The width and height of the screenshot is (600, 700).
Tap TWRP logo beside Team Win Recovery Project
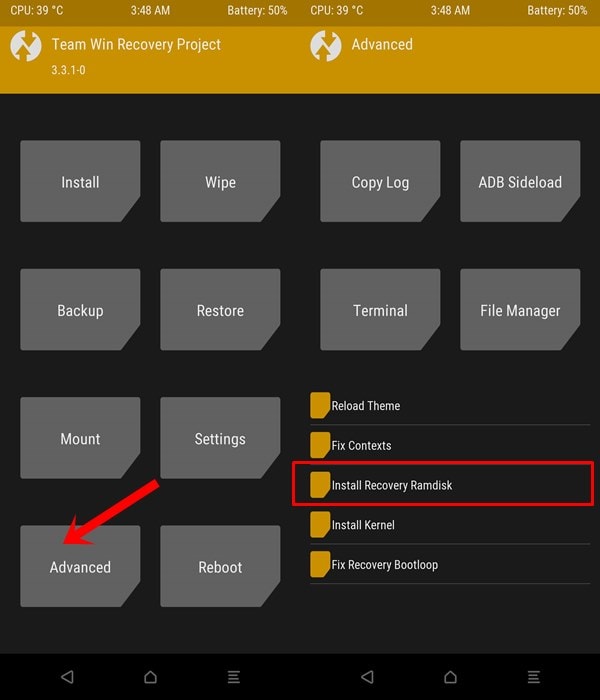(26, 46)
